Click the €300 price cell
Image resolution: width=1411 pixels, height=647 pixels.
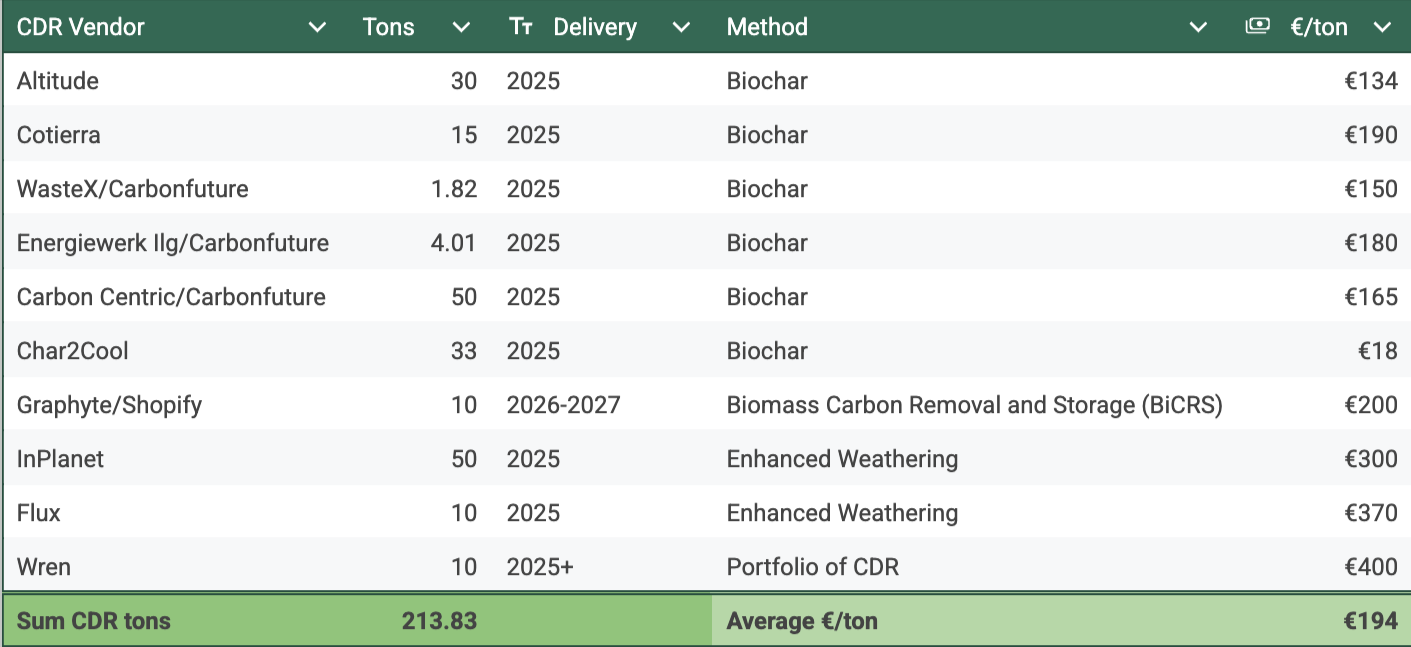pos(1371,459)
